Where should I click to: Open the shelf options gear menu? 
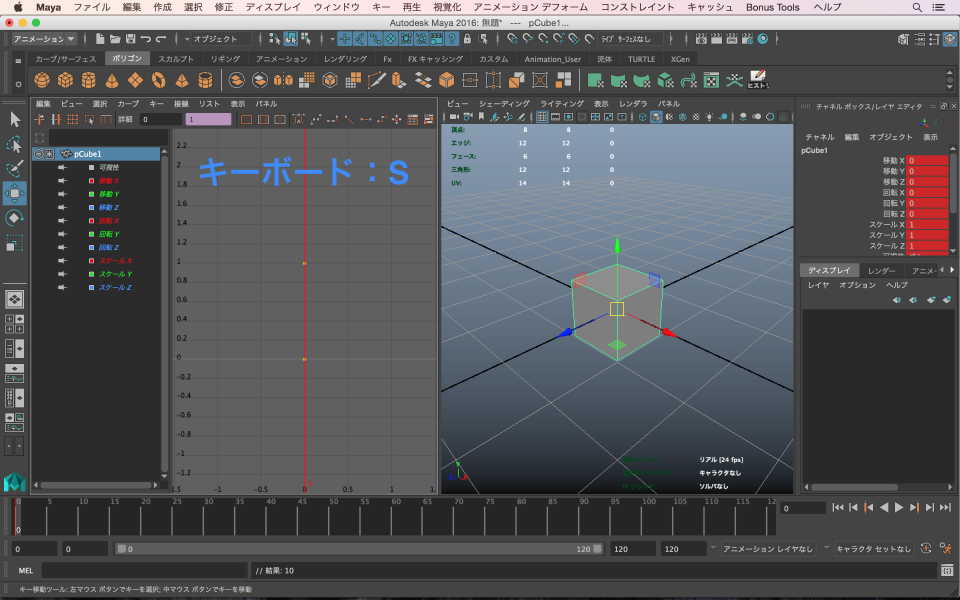coord(18,84)
